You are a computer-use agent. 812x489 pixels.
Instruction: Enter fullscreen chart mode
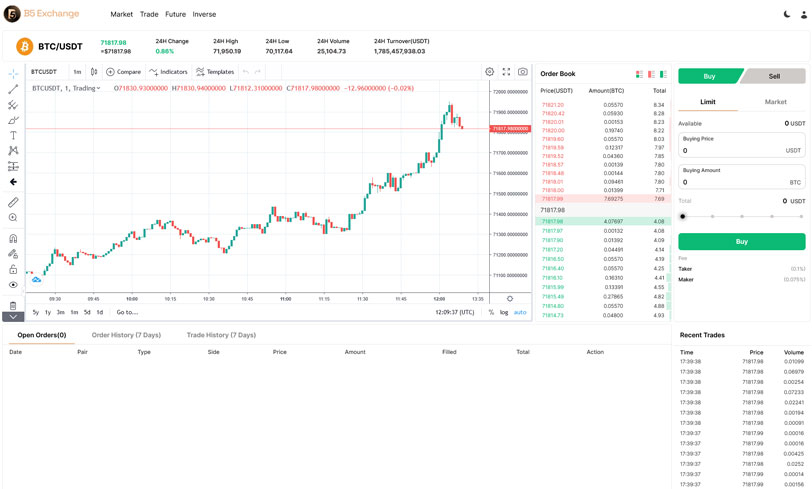[506, 72]
